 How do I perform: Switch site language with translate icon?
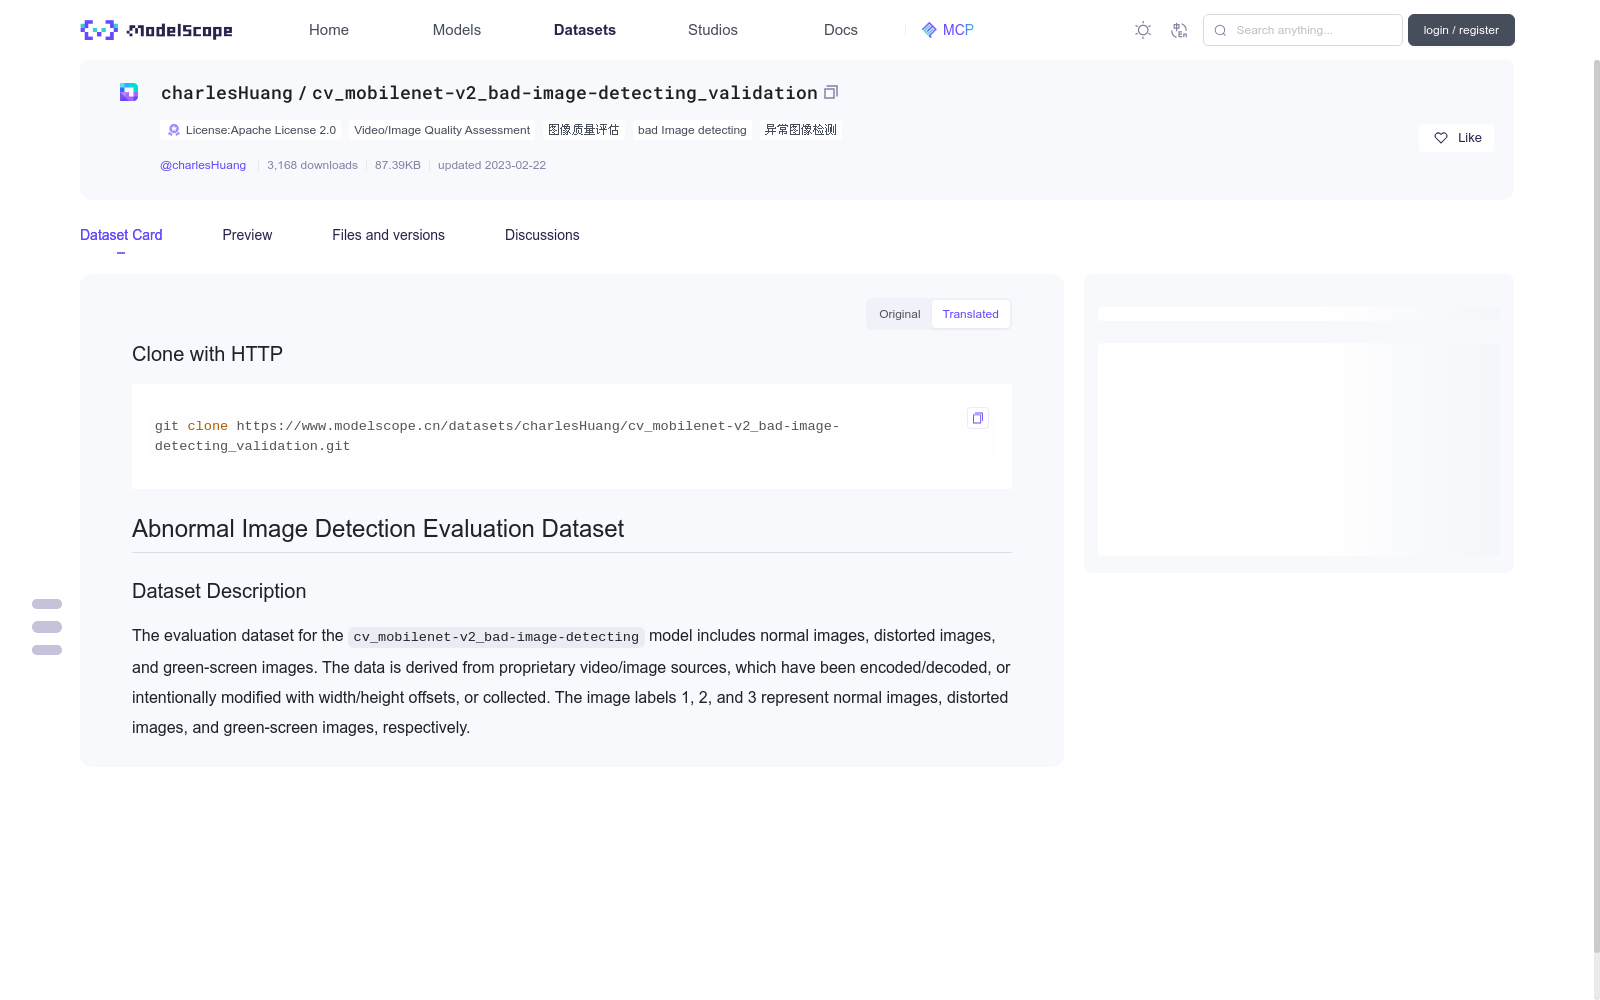pyautogui.click(x=1179, y=30)
